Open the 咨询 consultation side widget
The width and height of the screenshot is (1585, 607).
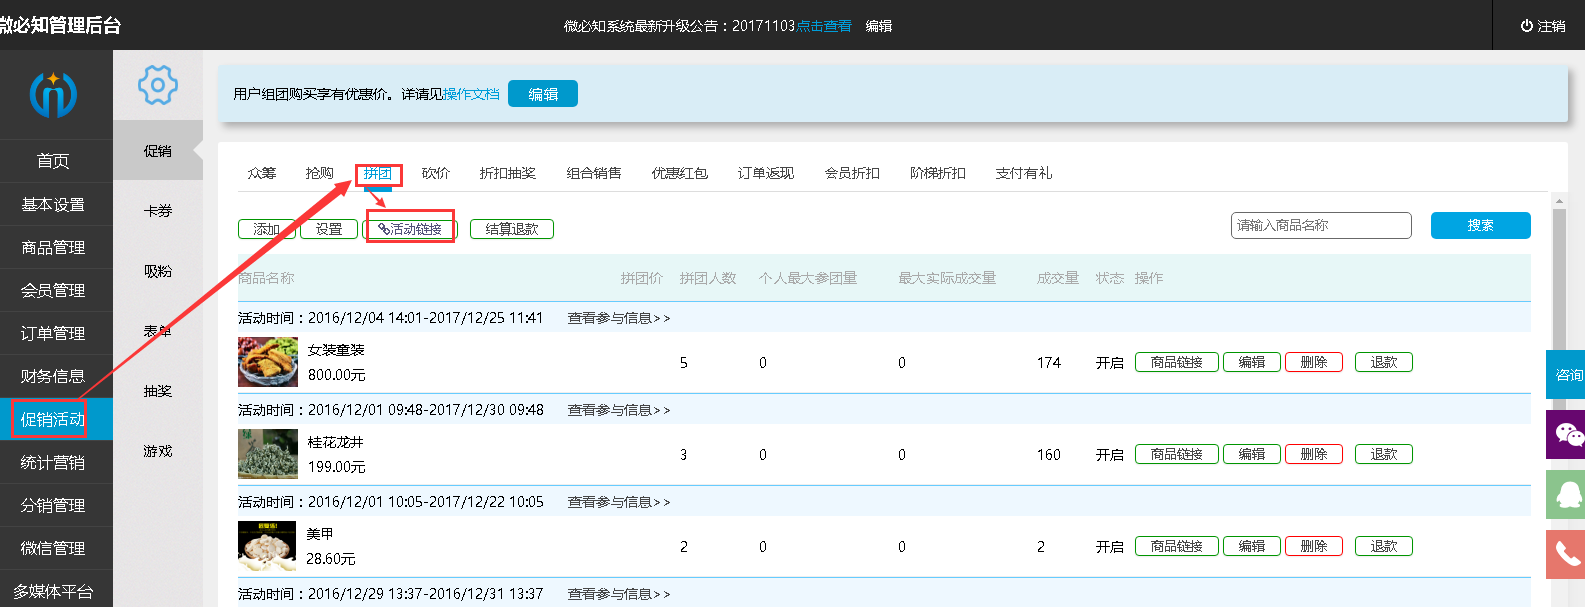click(1567, 375)
